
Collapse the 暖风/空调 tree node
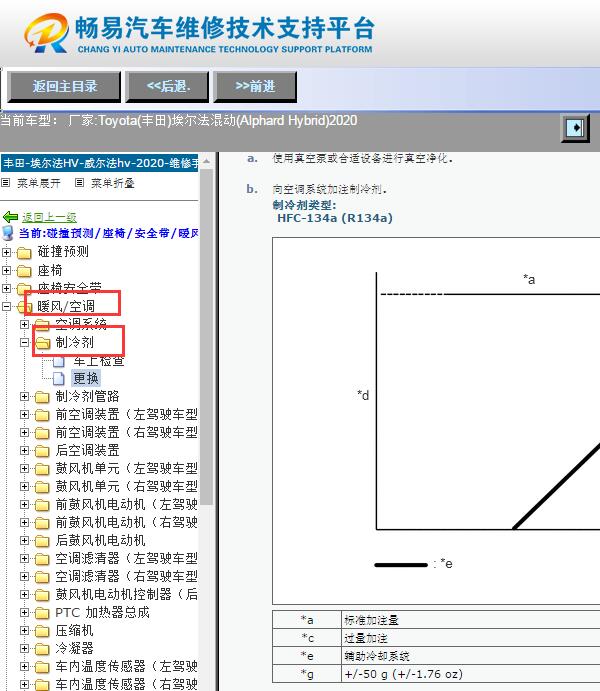pyautogui.click(x=7, y=306)
